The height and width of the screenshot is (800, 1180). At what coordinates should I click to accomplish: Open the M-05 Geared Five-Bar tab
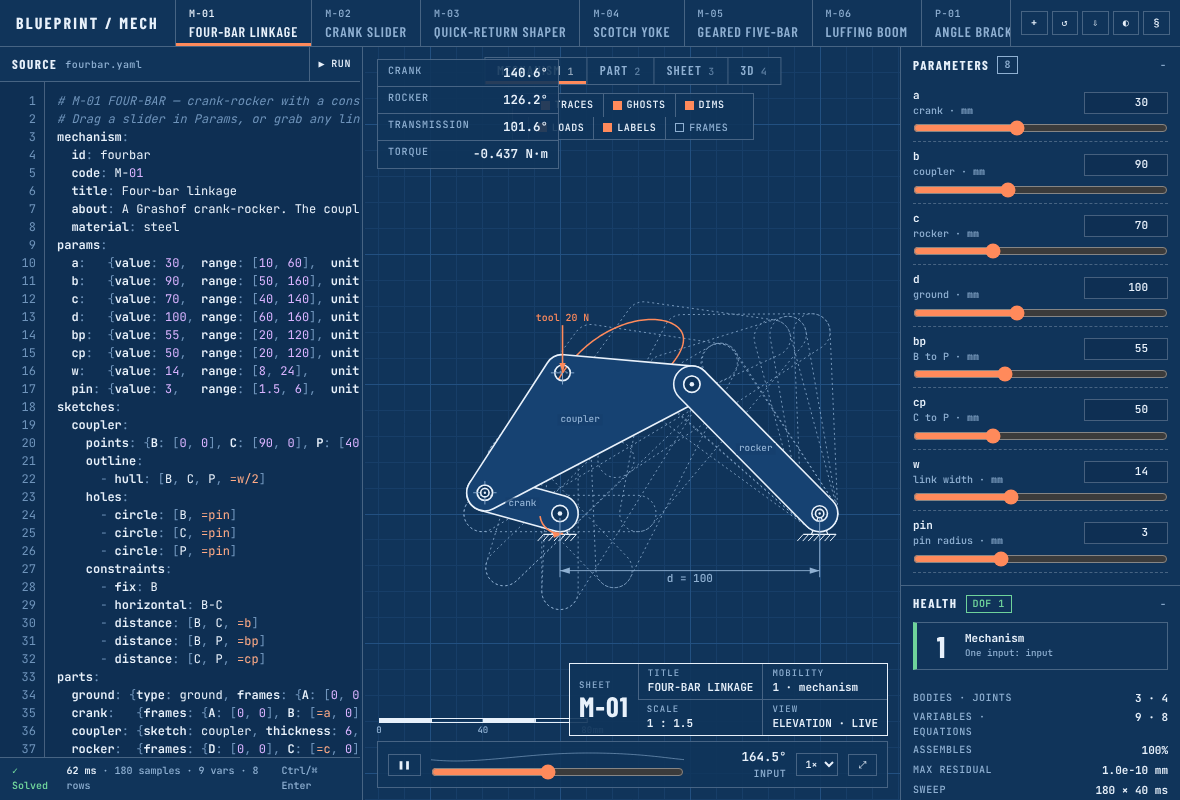[x=748, y=23]
